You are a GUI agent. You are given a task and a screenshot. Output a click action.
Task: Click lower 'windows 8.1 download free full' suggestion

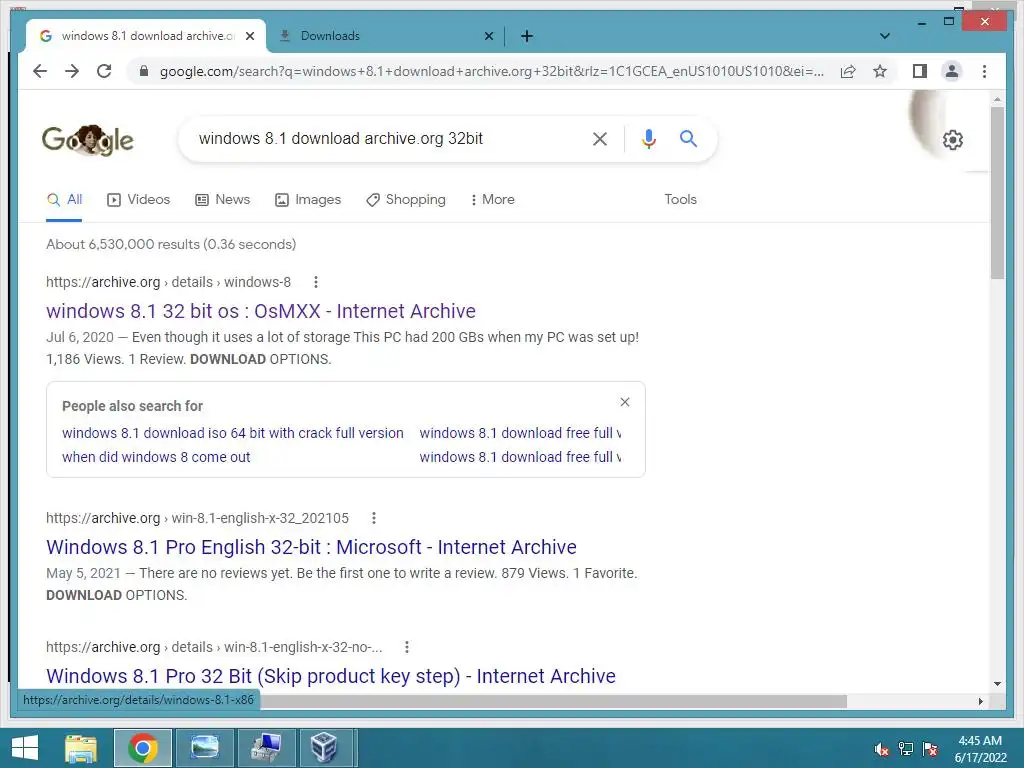click(520, 457)
